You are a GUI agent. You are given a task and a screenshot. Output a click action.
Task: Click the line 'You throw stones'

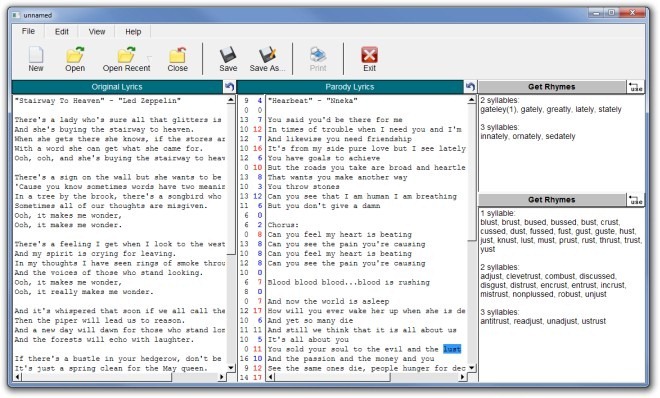(303, 187)
